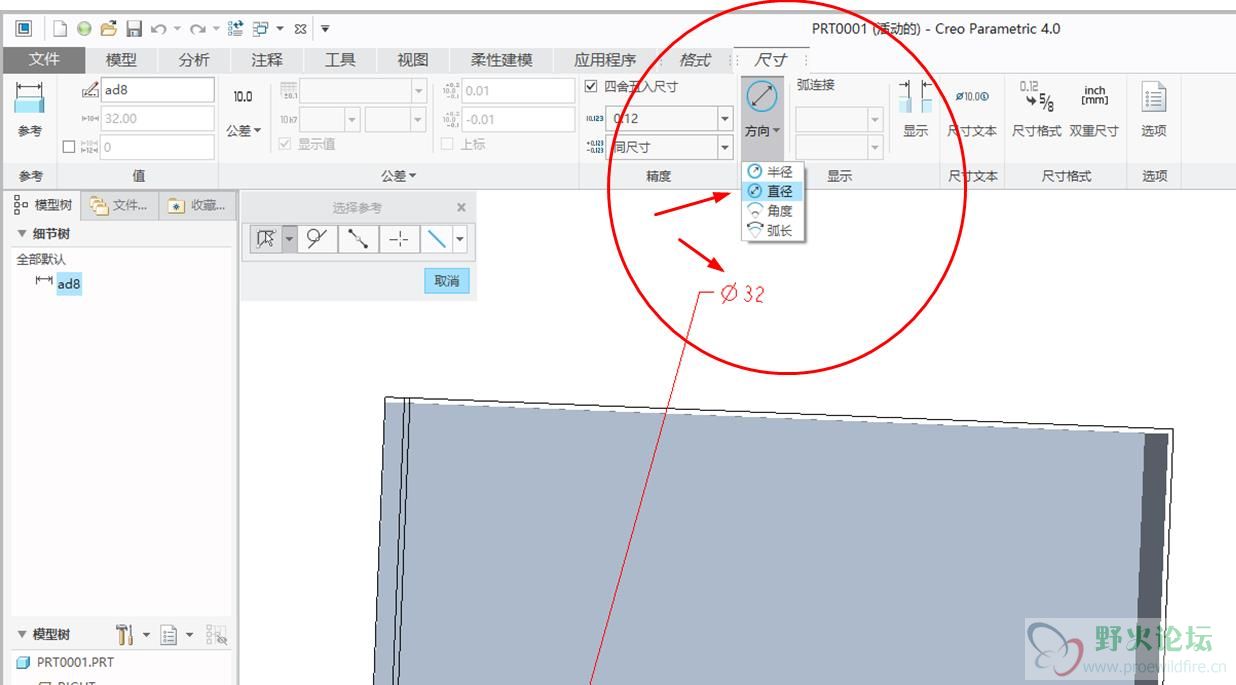1236x685 pixels.
Task: Open the quick access toolbar customize arrow
Action: 325,29
